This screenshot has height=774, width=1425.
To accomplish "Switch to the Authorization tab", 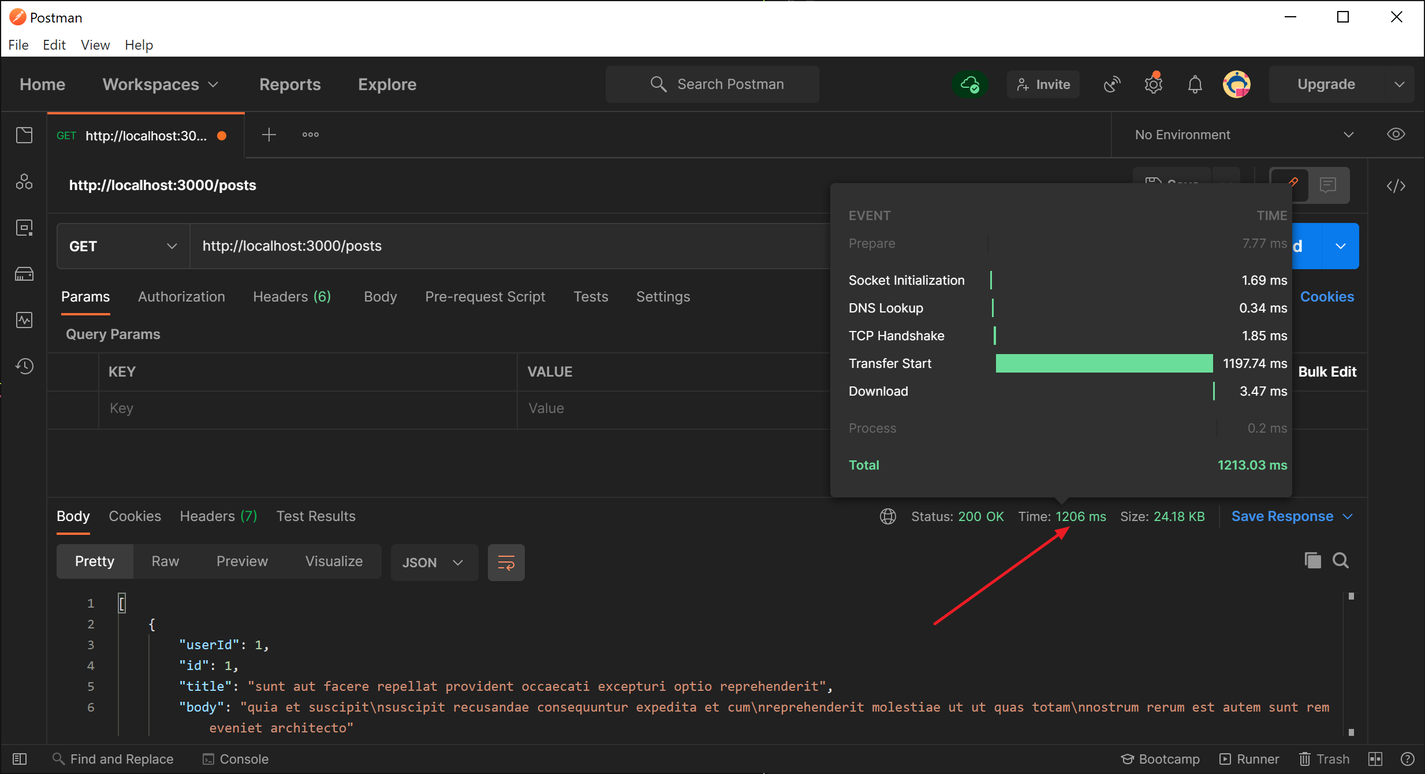I will coord(181,297).
